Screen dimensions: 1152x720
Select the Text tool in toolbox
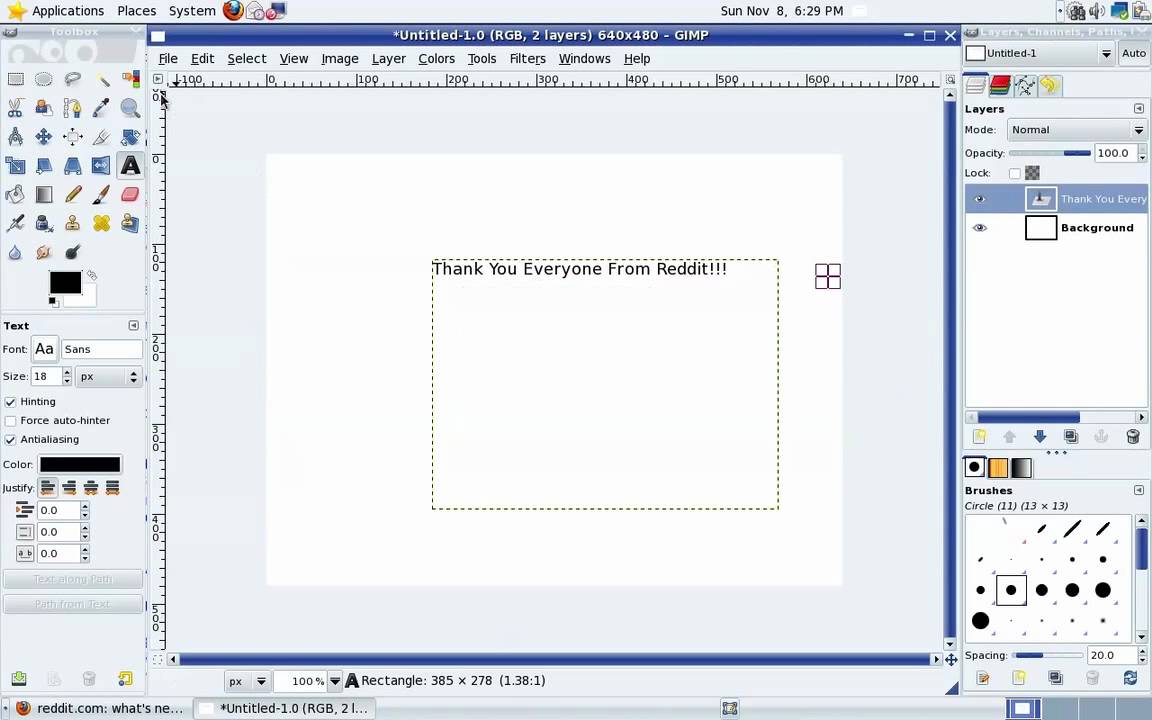click(130, 165)
